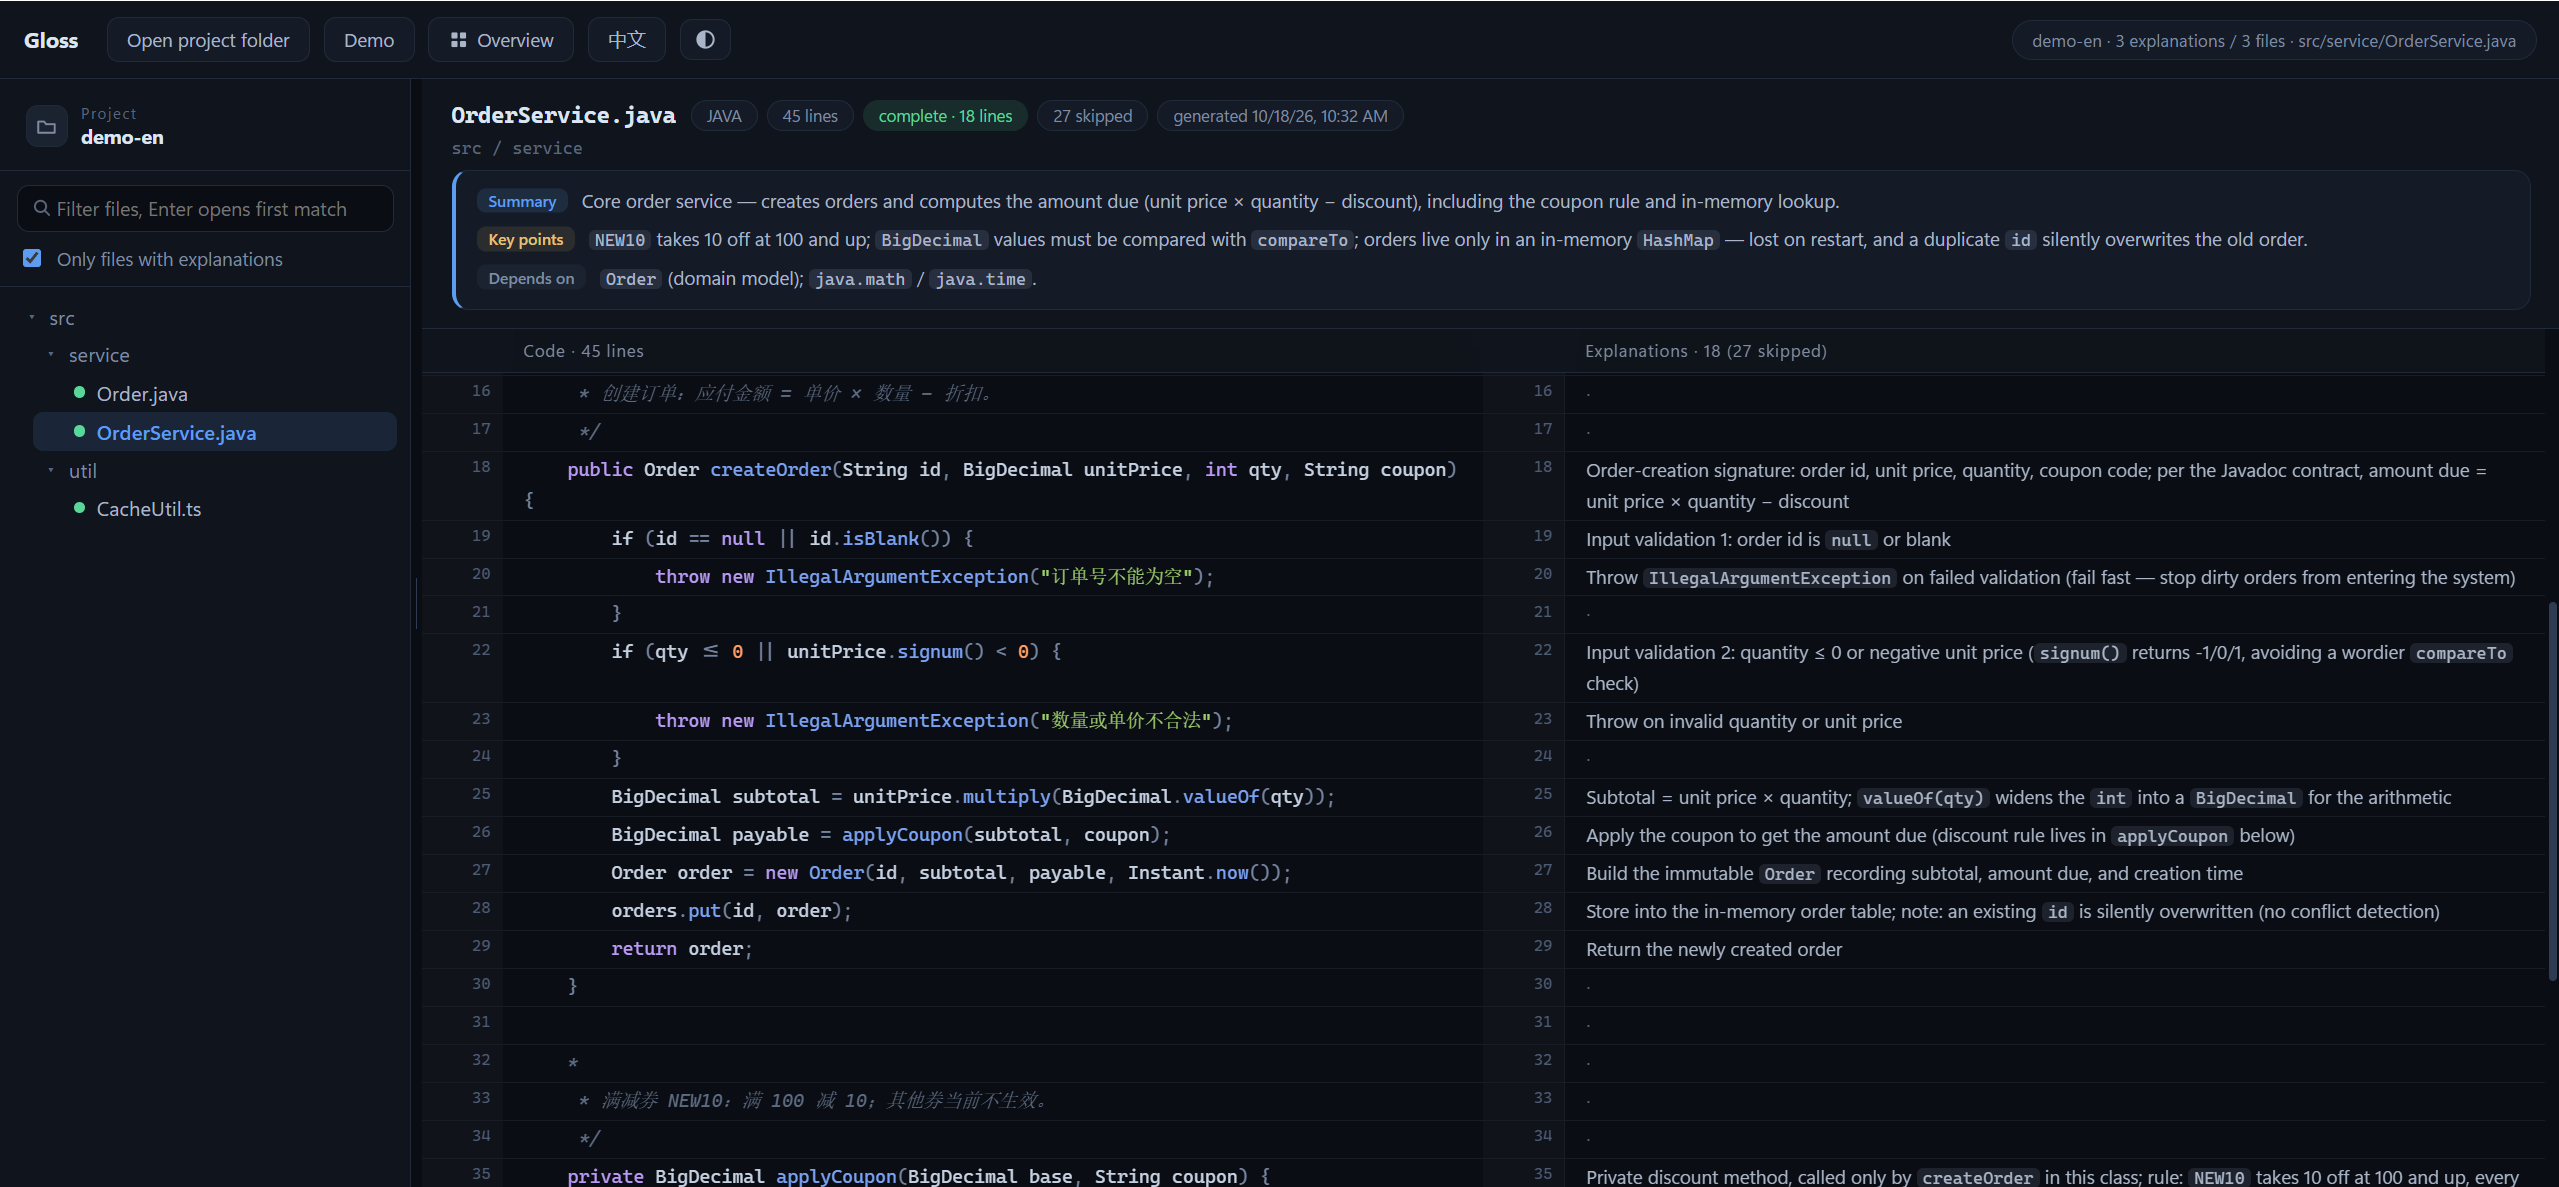Click the project folder icon beside demo-en
Image resolution: width=2559 pixels, height=1187 pixels.
point(46,127)
